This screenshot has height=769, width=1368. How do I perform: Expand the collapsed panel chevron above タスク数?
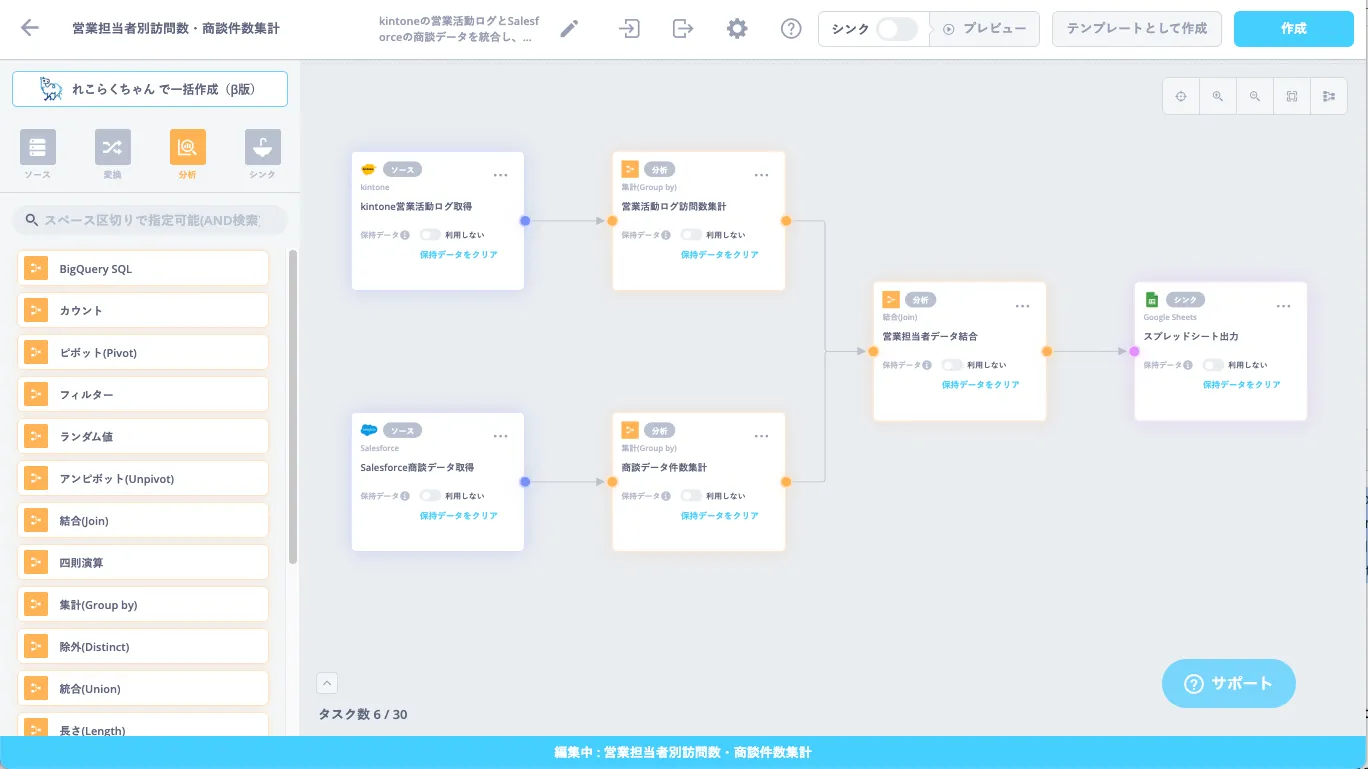click(x=327, y=683)
